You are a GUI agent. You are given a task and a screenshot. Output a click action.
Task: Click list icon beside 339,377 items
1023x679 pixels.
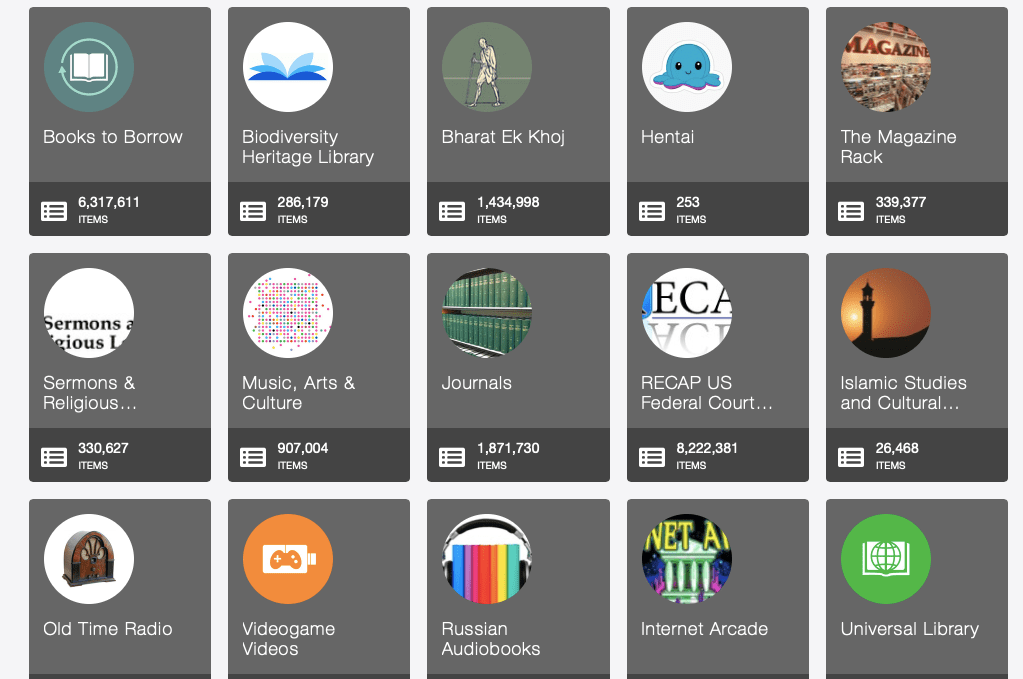pos(851,211)
